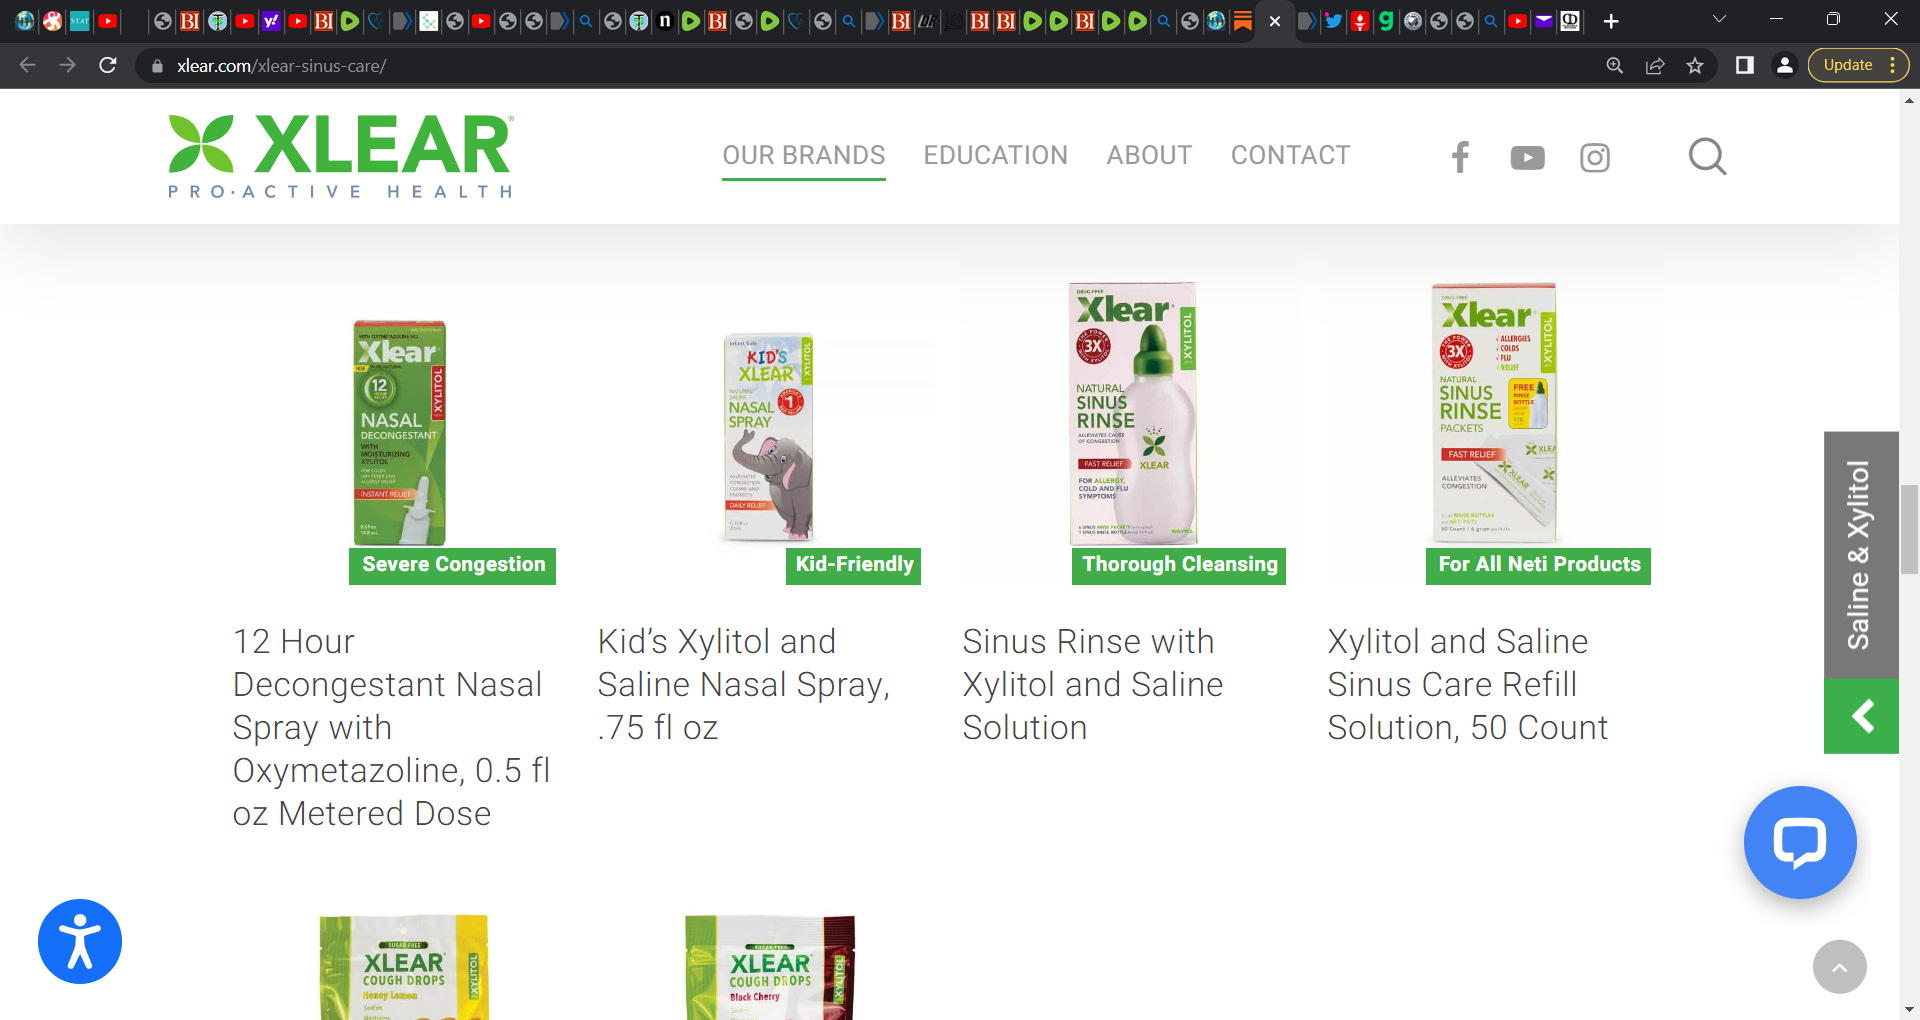Image resolution: width=1920 pixels, height=1020 pixels.
Task: Open Xlear's YouTube channel icon
Action: pos(1527,158)
